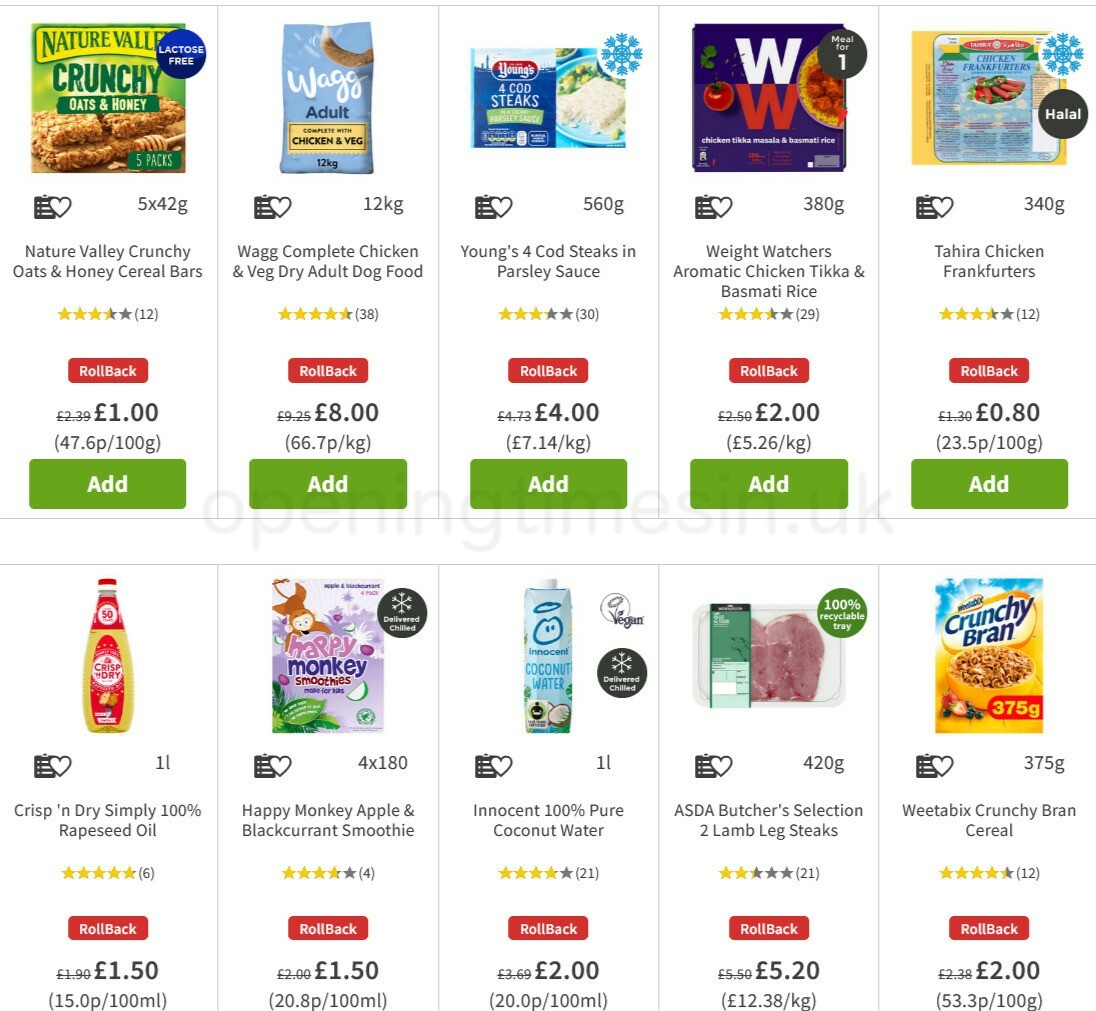Click the Halal badge on Tahira Chicken Frankfurters
This screenshot has width=1096, height=1011.
click(x=1062, y=114)
